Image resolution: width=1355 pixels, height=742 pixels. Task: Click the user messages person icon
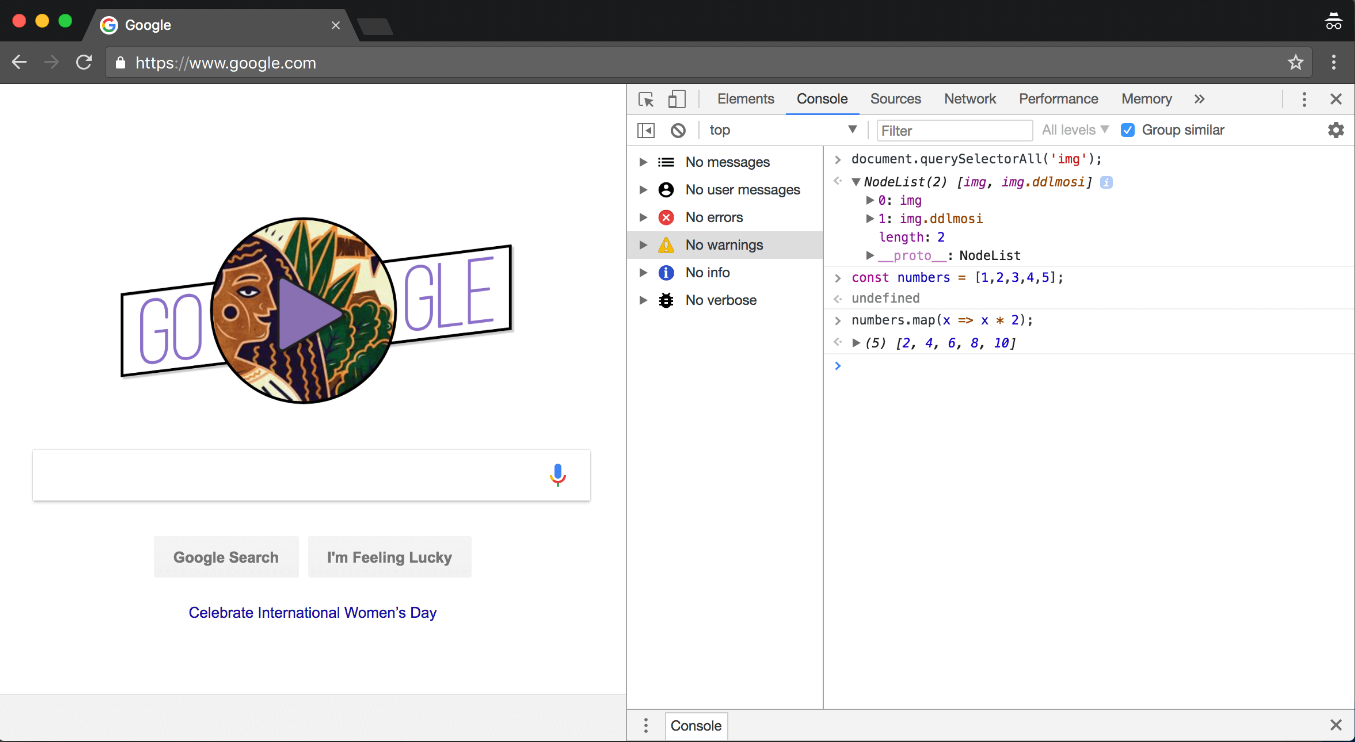[666, 190]
